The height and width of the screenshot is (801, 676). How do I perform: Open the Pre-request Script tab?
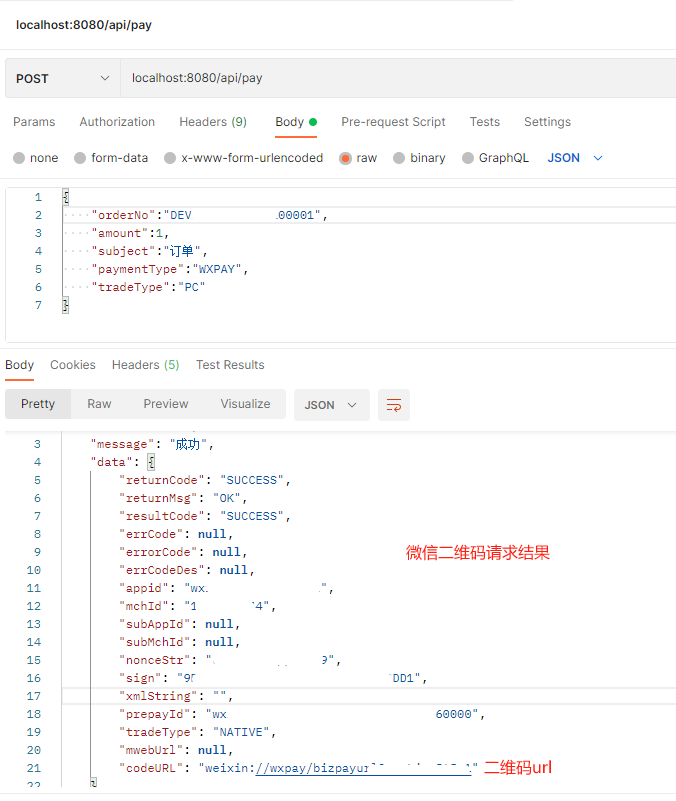pyautogui.click(x=393, y=122)
